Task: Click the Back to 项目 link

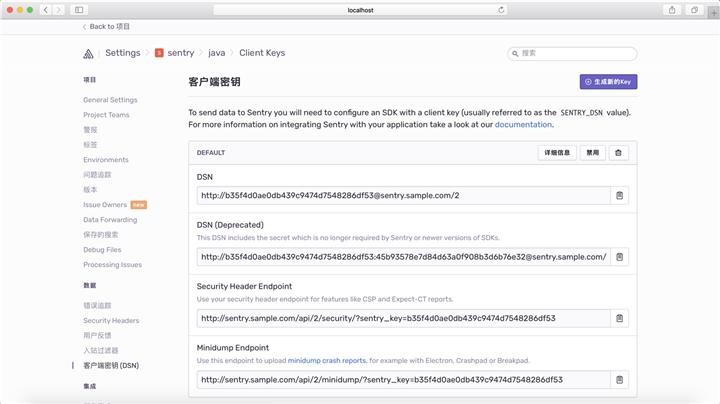Action: click(x=106, y=27)
